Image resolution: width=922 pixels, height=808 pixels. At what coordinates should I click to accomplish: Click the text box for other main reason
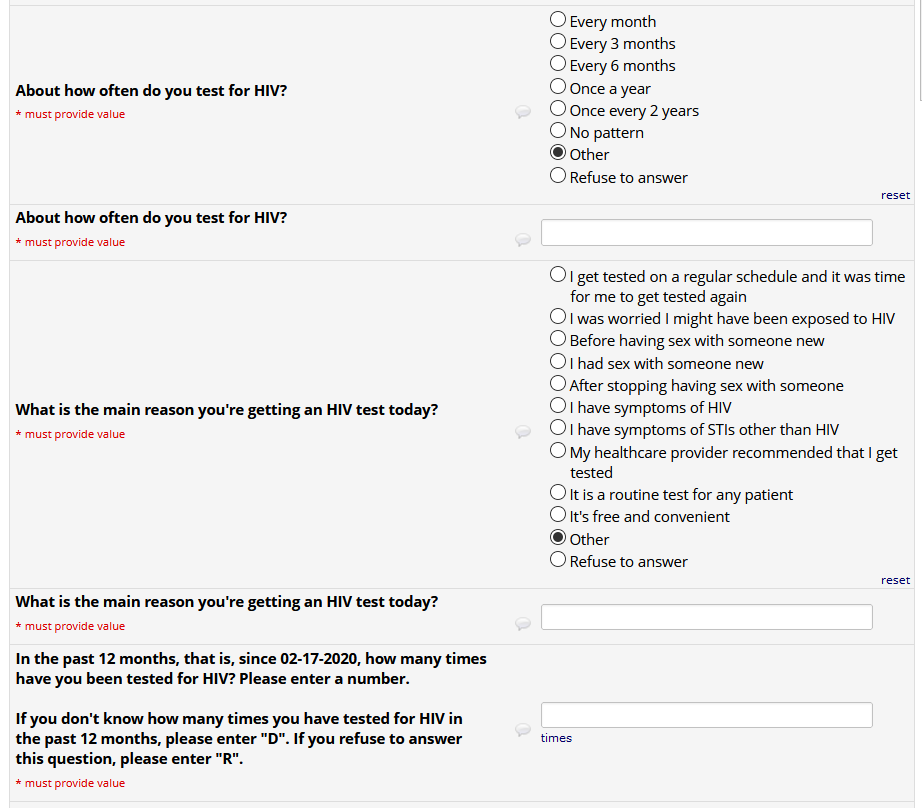706,617
